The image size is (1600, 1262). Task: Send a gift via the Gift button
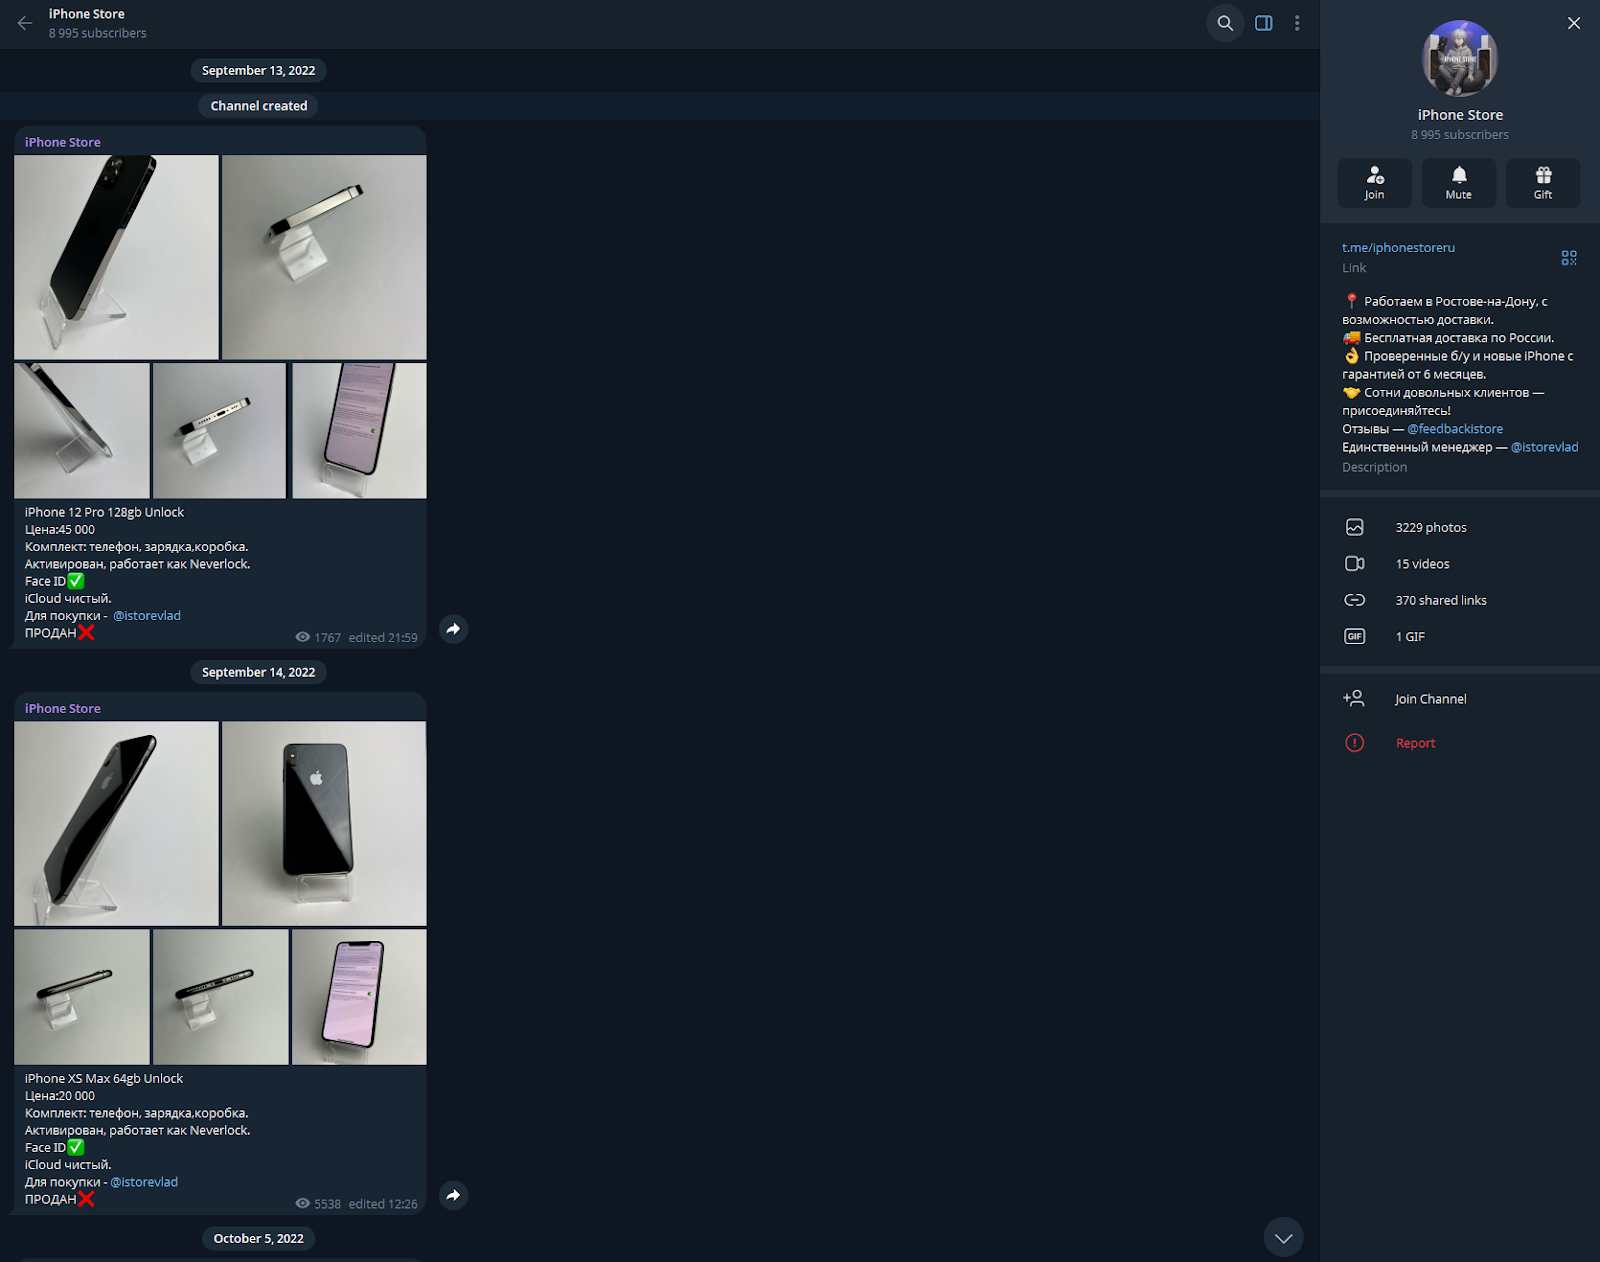(1543, 183)
